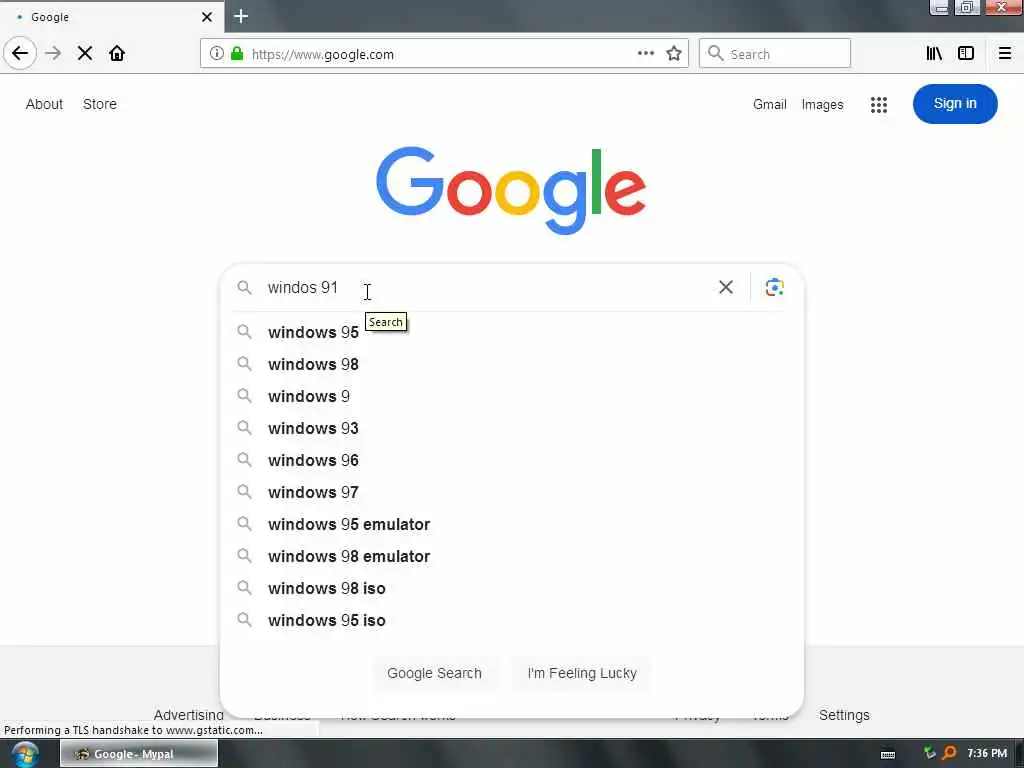Search by image with Google Lens icon
This screenshot has height=768, width=1024.
775,287
